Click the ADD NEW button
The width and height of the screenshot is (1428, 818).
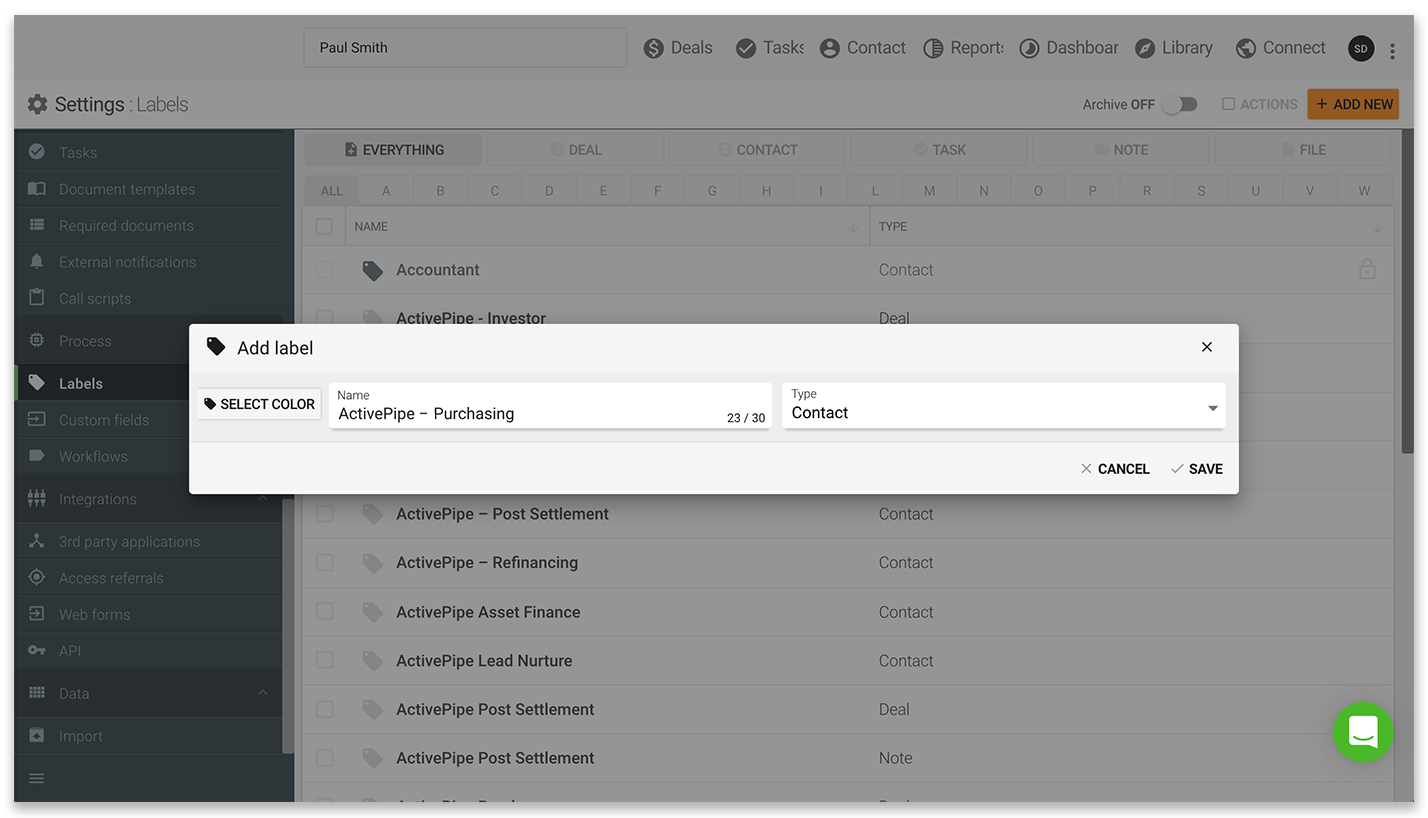point(1353,104)
